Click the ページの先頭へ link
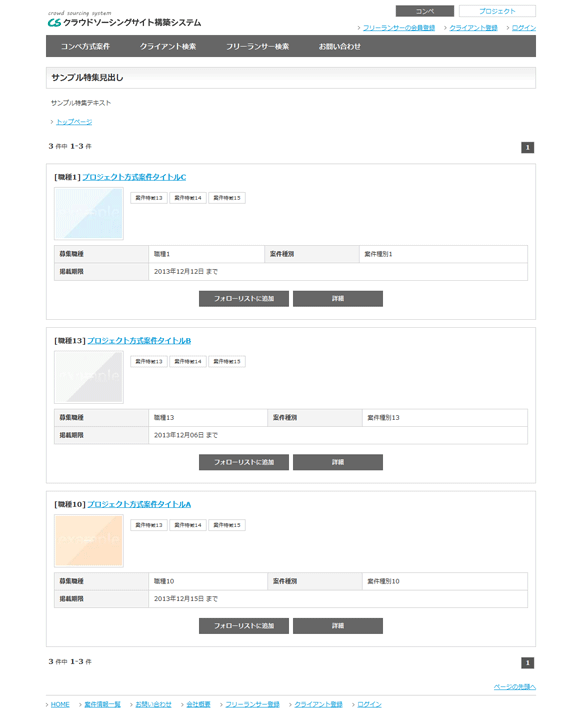Viewport: 582px width, 715px height. (x=514, y=687)
